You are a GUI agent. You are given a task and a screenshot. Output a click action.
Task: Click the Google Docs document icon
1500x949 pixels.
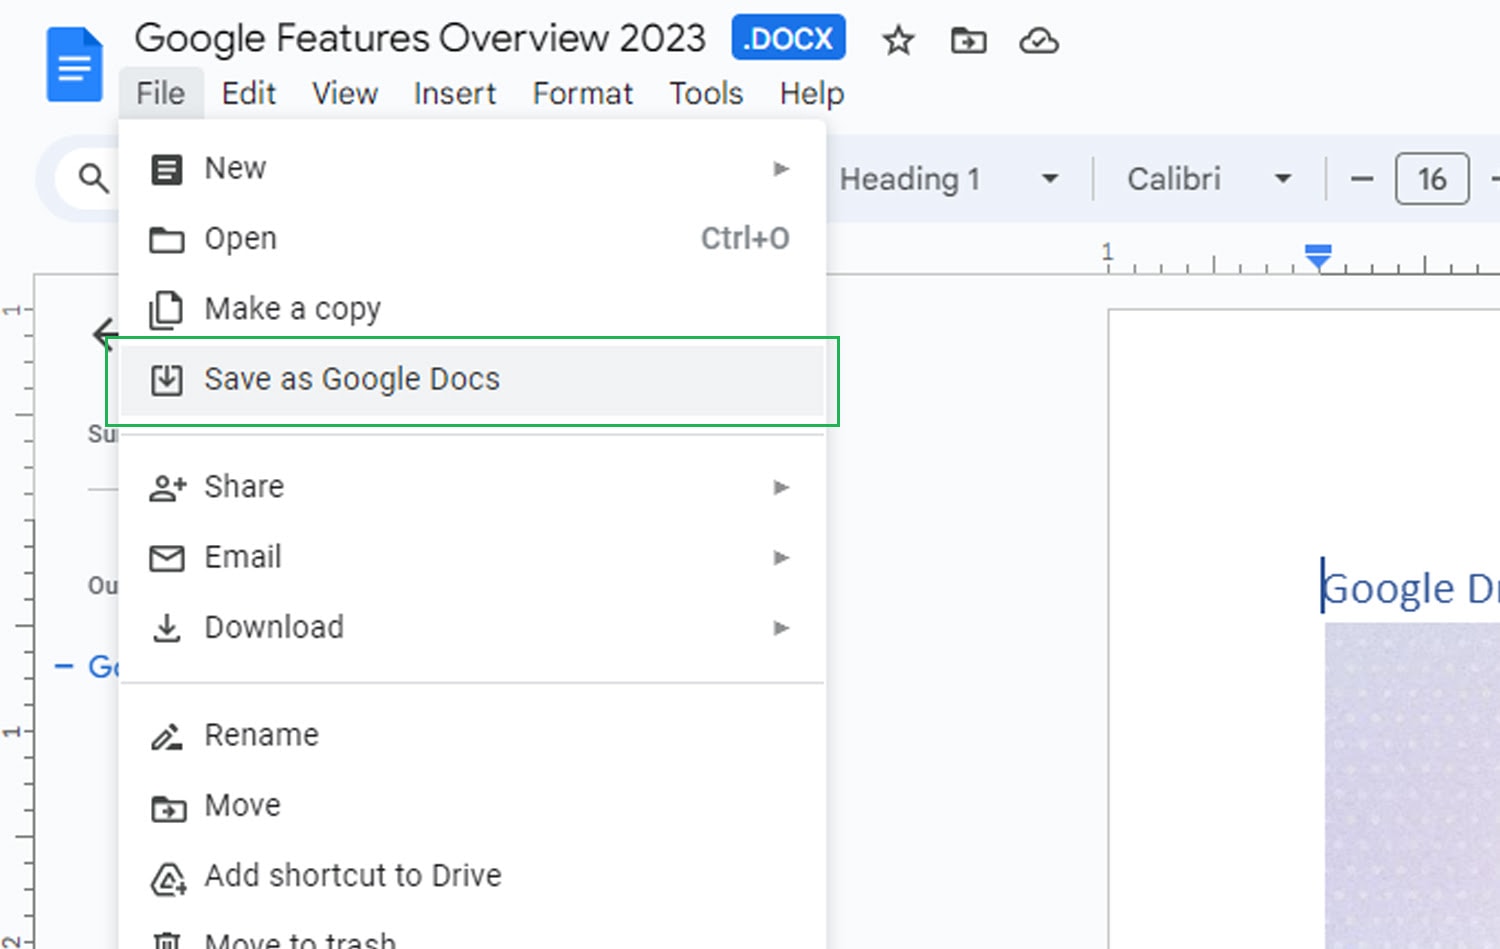(74, 63)
